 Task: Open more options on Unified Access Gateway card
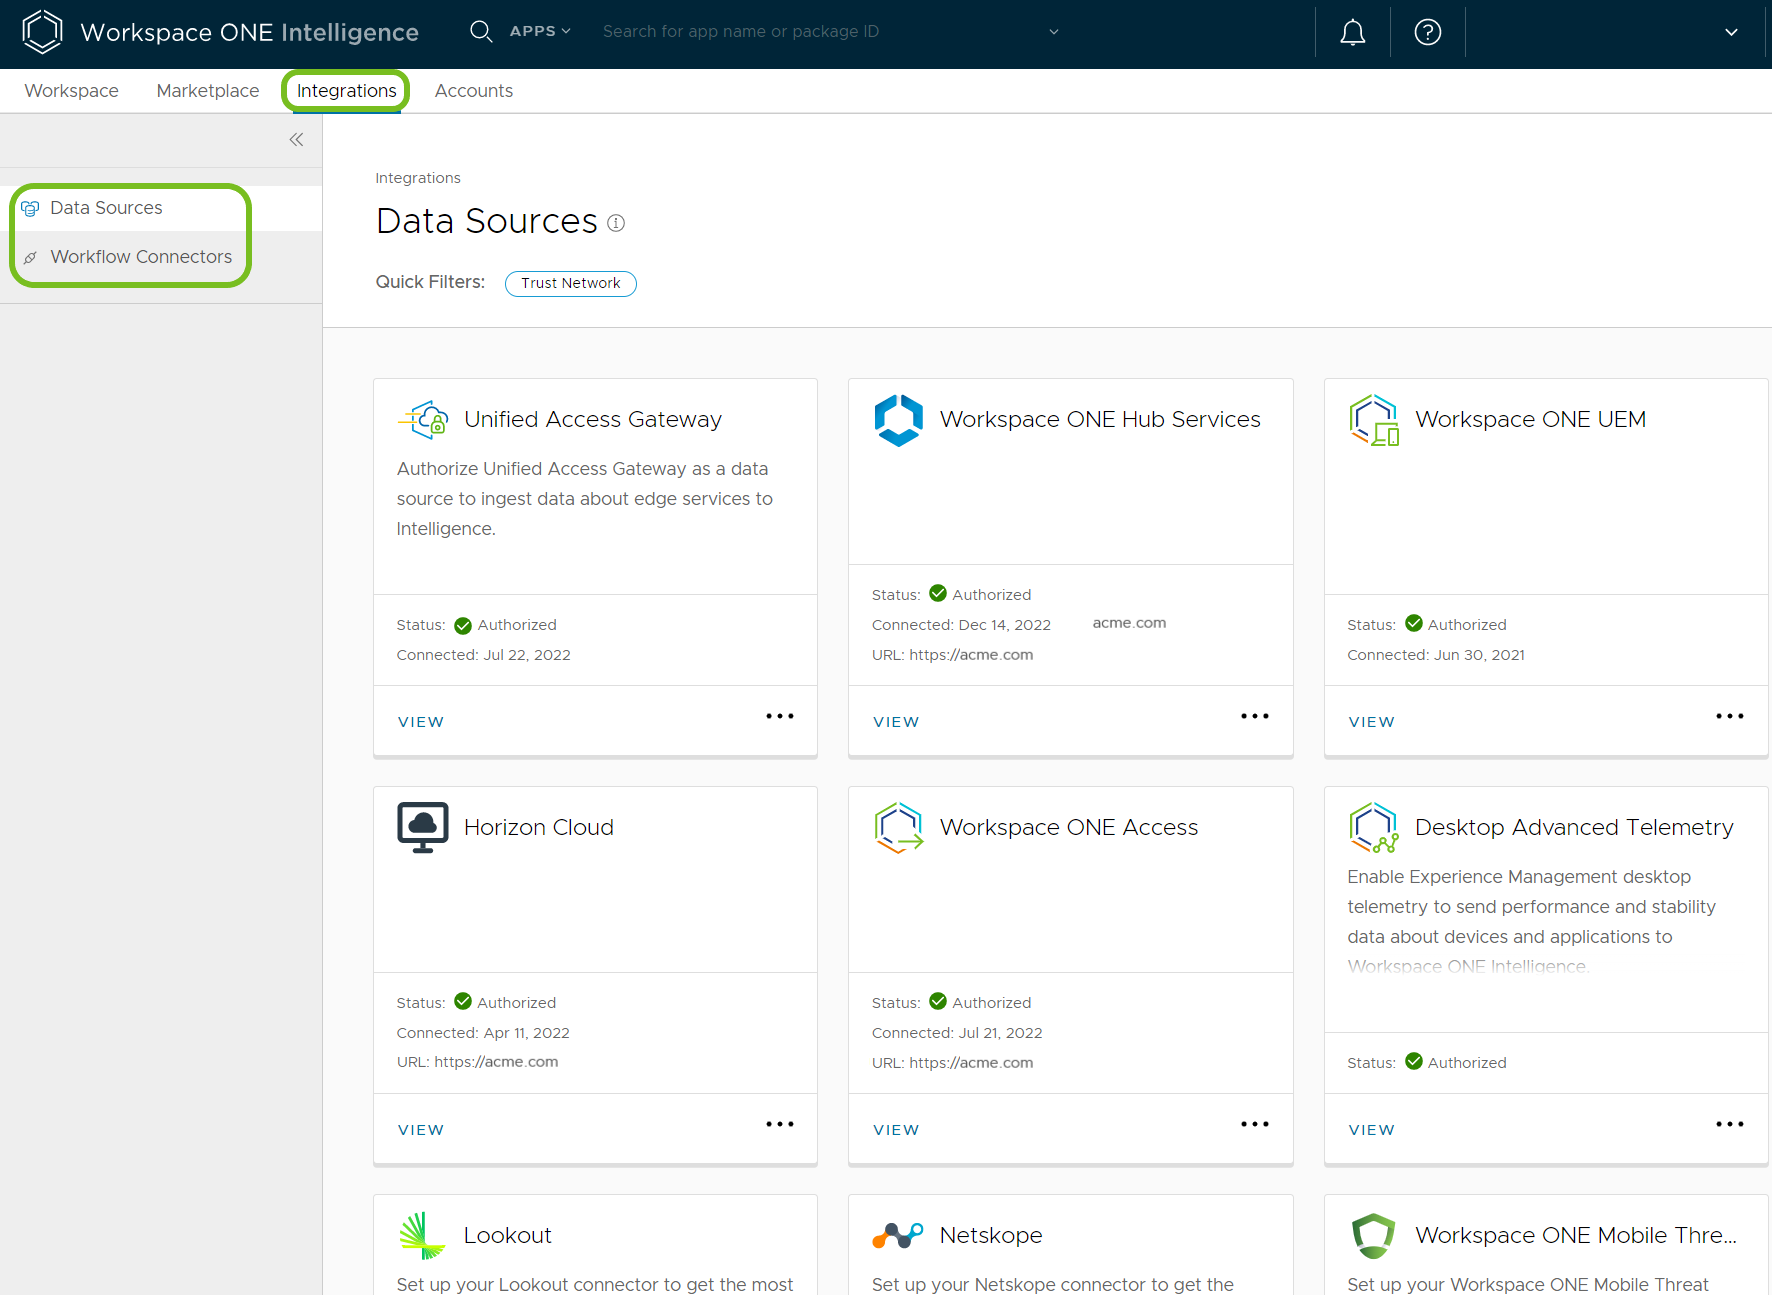780,716
